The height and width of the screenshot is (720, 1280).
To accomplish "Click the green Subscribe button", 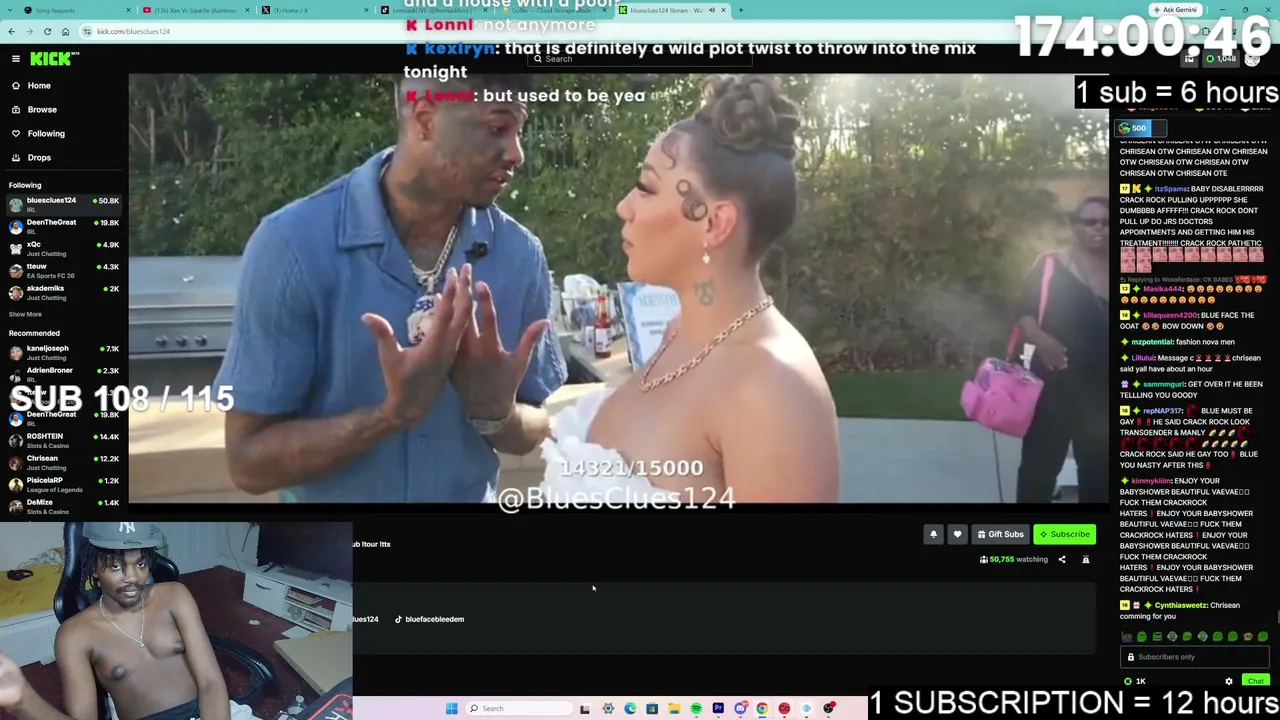I will pyautogui.click(x=1064, y=534).
